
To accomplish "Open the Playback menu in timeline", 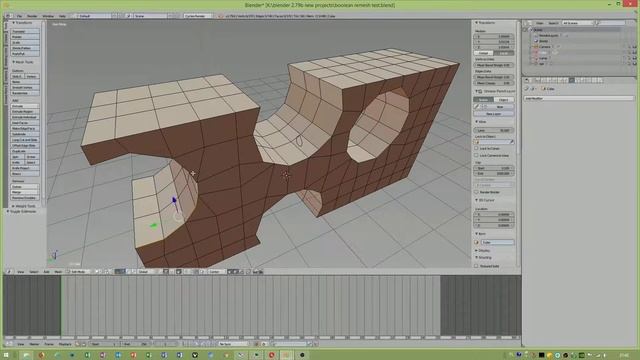I will pos(65,344).
